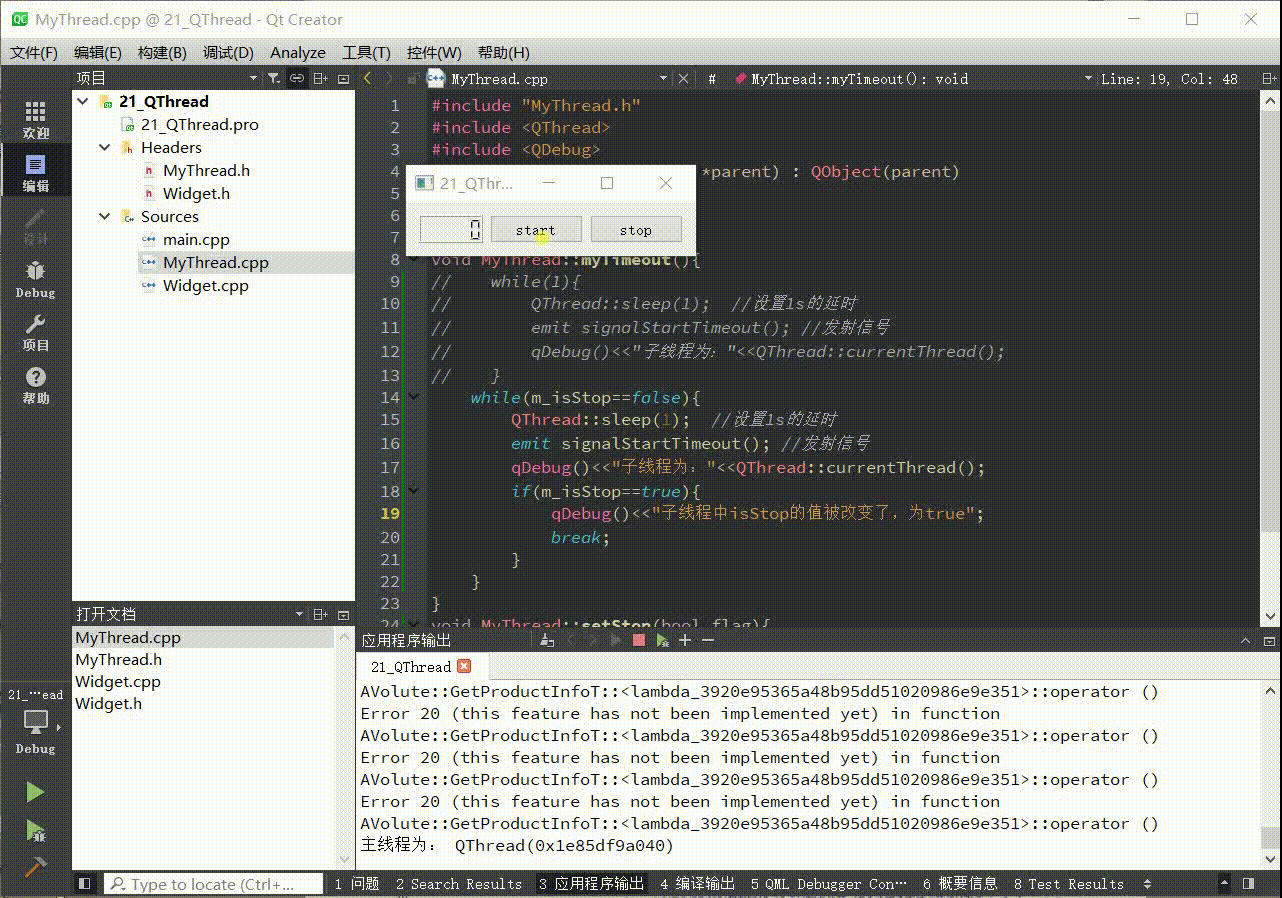Open the 欢迎 (Welcome) mode
This screenshot has height=898, width=1282.
pos(36,120)
